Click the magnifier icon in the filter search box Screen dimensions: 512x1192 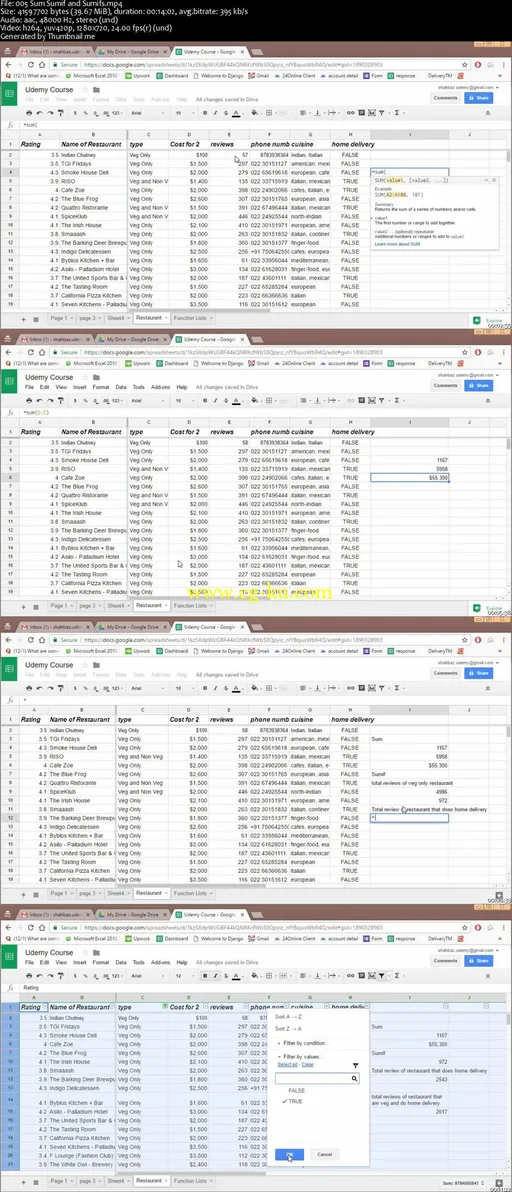pyautogui.click(x=354, y=1078)
